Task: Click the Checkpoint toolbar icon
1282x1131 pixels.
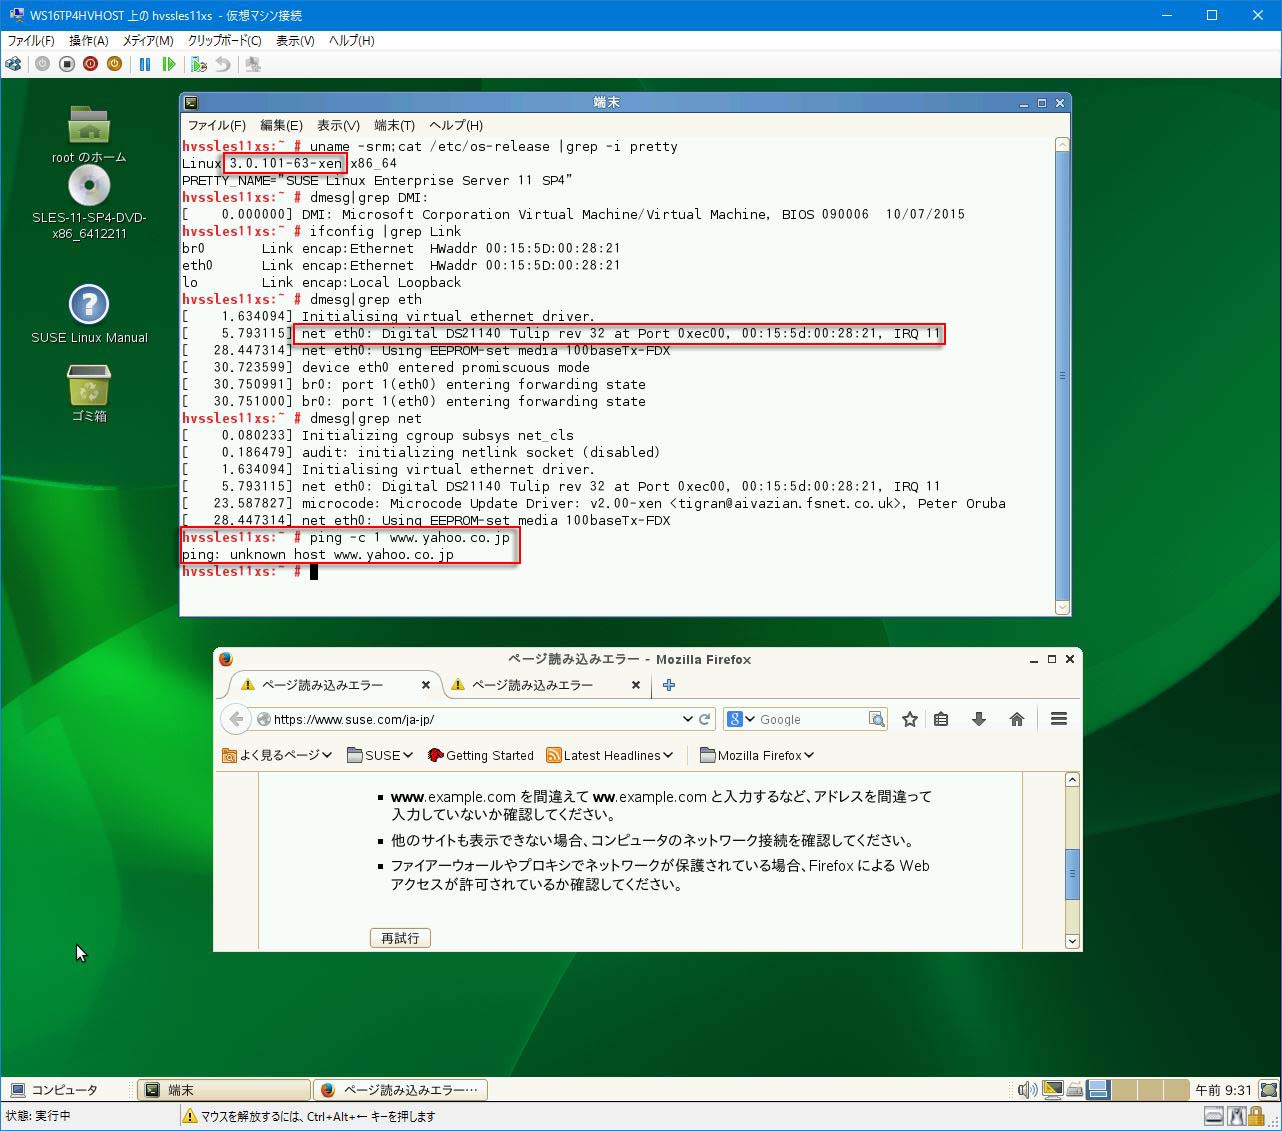Action: (199, 64)
